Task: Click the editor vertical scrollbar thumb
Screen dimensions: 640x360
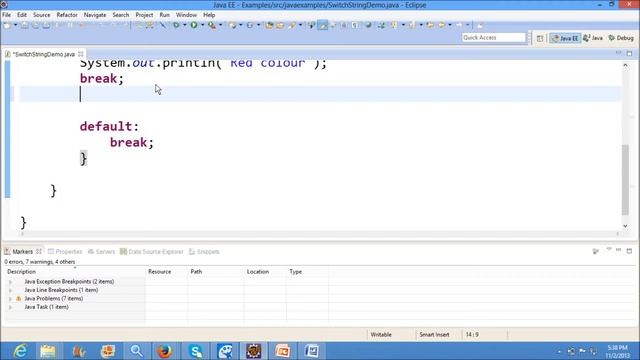Action: click(x=625, y=180)
